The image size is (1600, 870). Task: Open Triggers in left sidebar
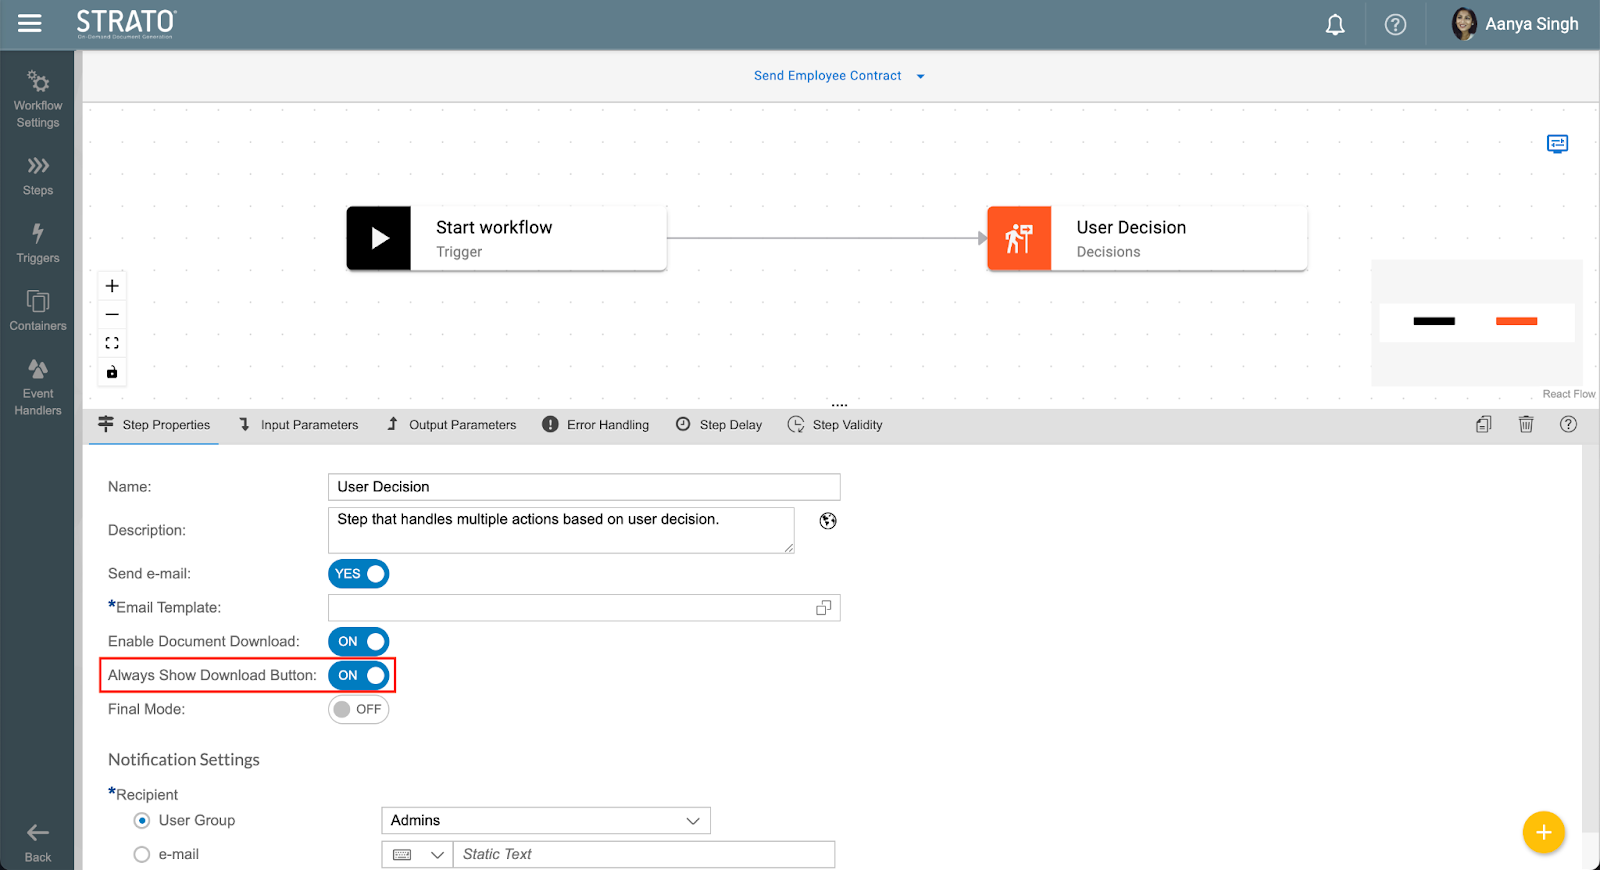[x=38, y=243]
